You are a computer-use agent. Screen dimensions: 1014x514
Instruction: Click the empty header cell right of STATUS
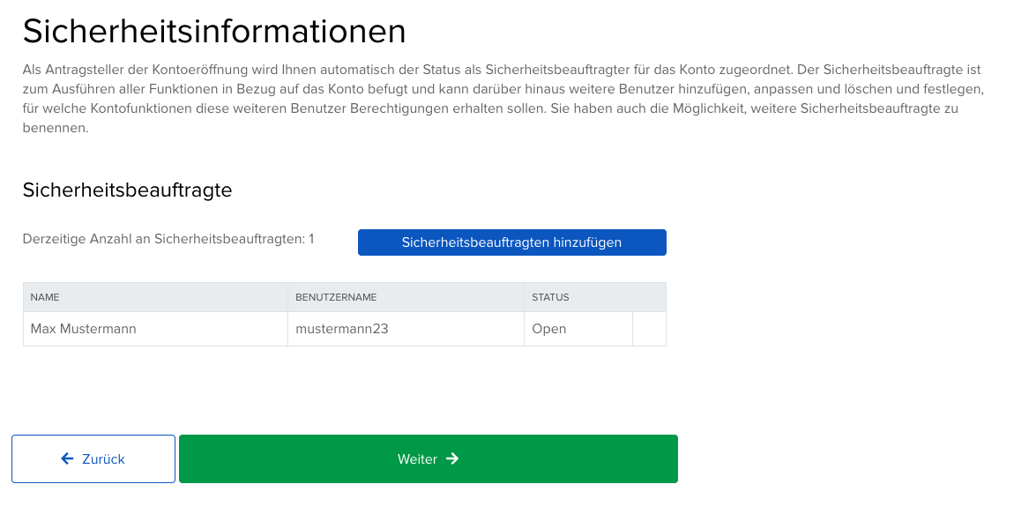click(649, 297)
